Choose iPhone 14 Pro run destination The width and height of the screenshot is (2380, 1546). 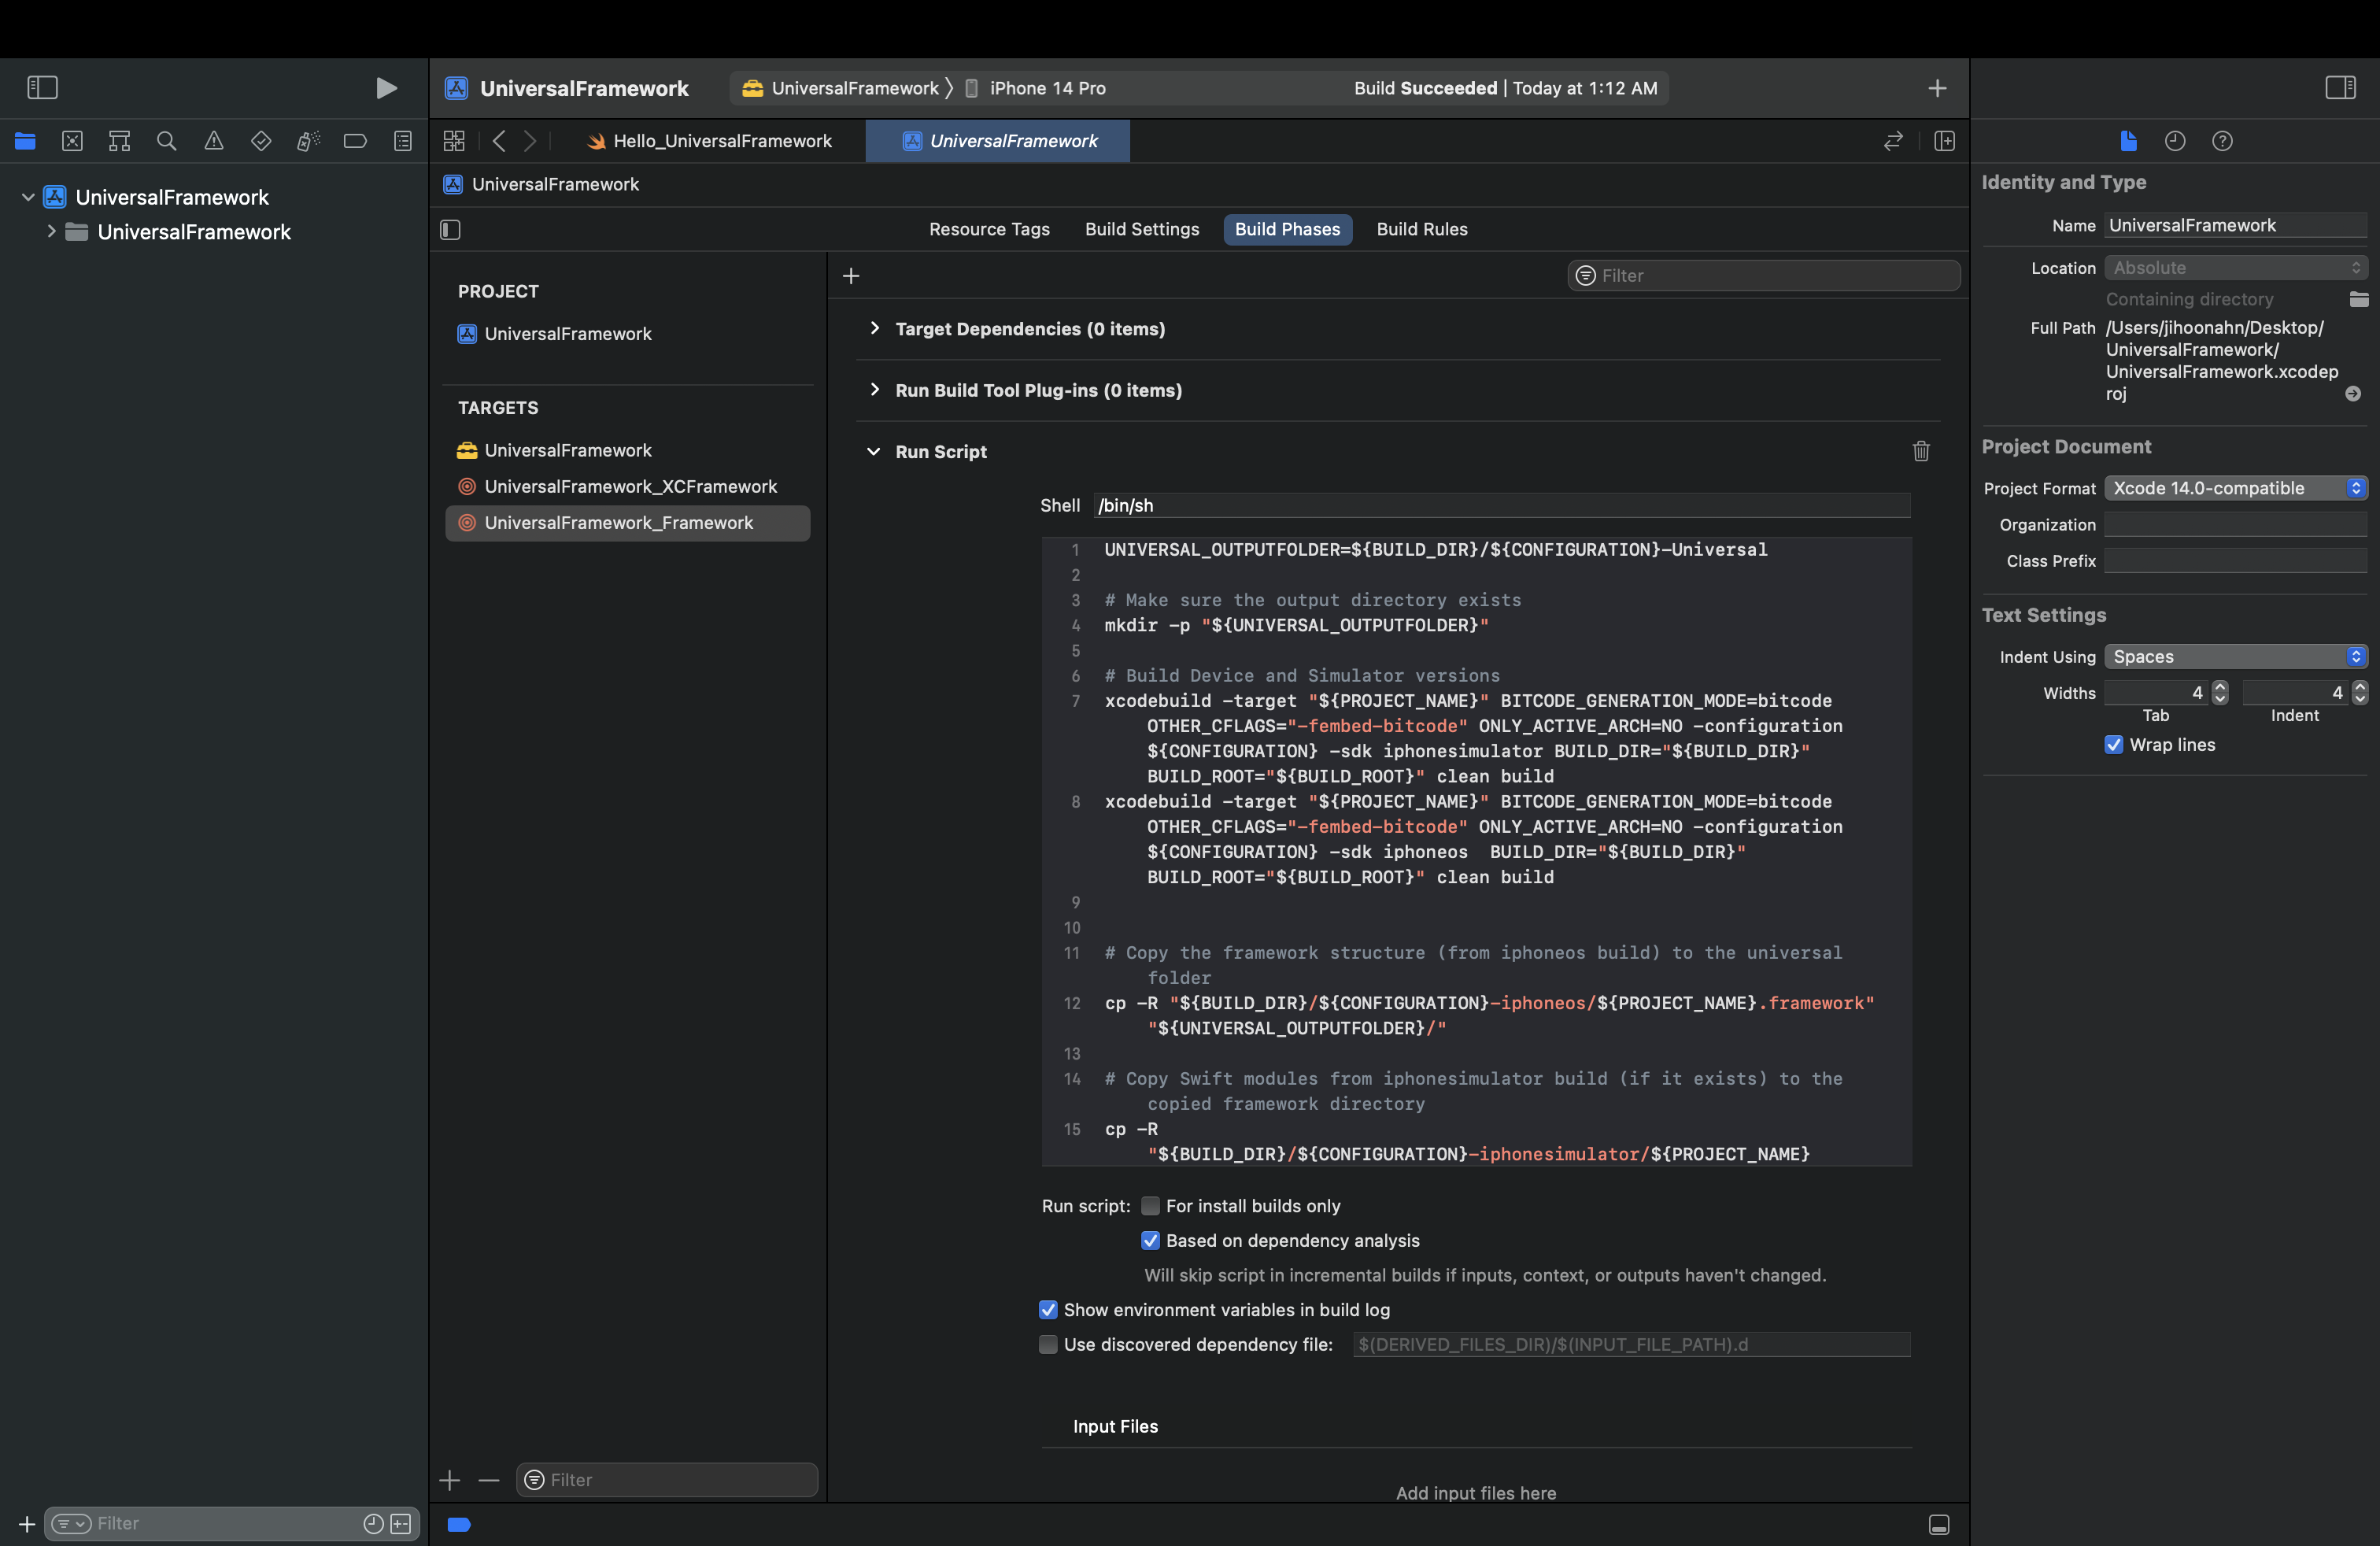(1036, 88)
